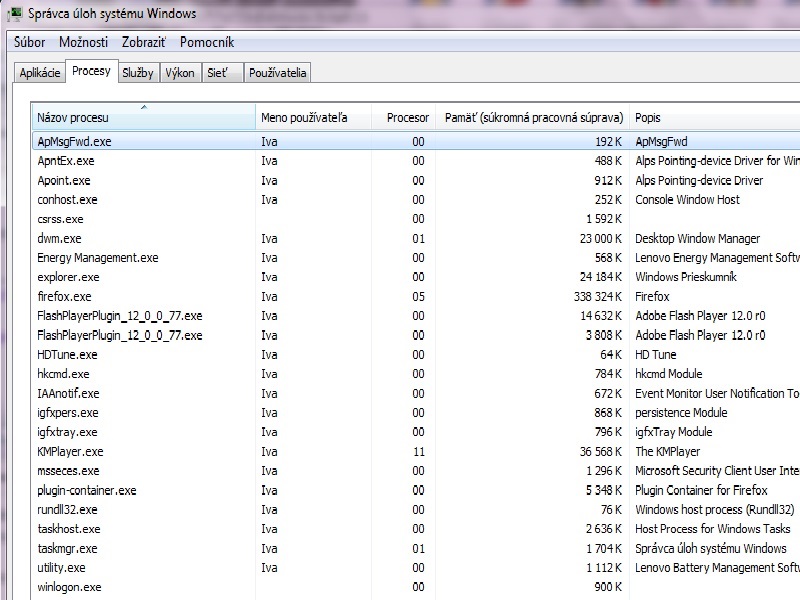Switch to the Aplikácie tab
The height and width of the screenshot is (600, 800).
[40, 73]
